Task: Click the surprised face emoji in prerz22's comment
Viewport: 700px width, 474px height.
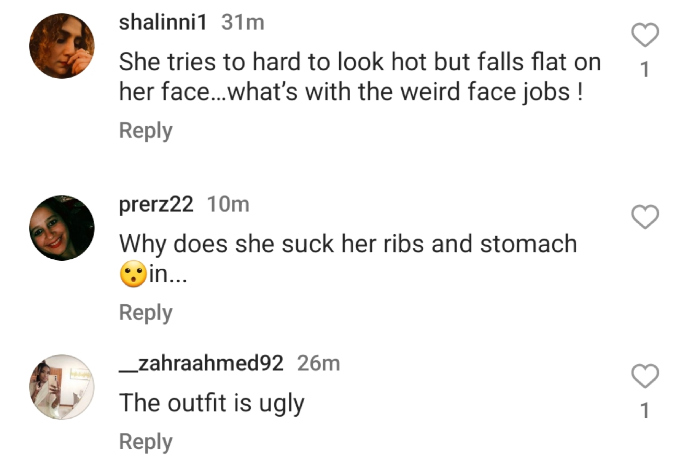Action: (x=132, y=274)
